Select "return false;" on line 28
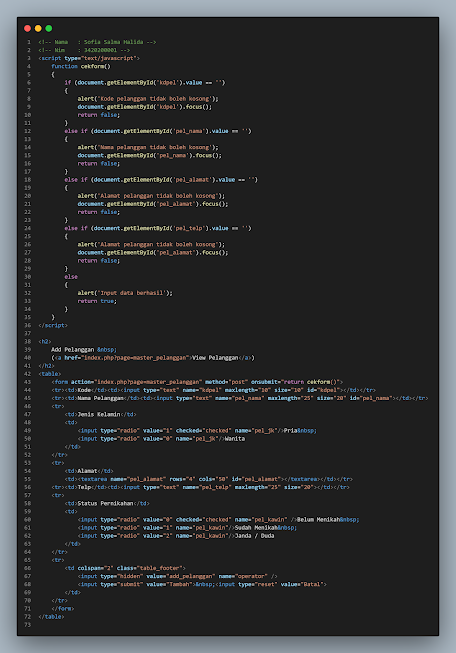This screenshot has height=653, width=456. click(x=99, y=261)
